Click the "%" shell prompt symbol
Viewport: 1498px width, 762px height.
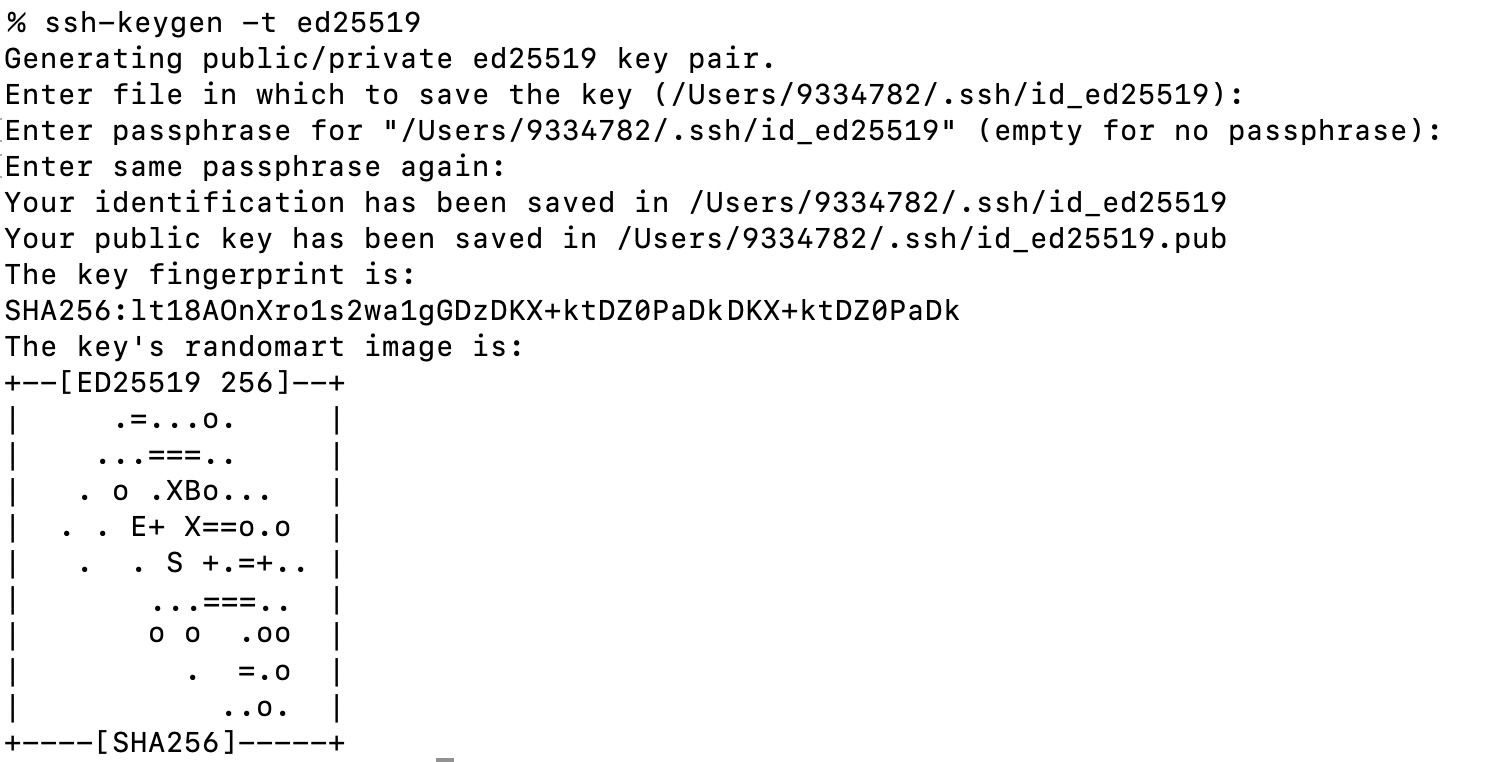pos(15,22)
